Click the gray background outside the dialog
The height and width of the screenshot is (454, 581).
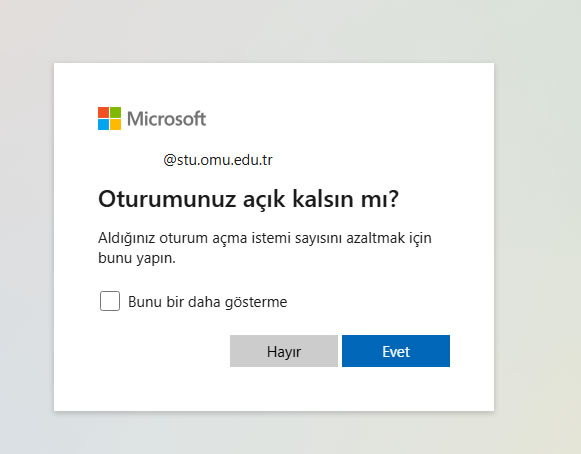coord(537,222)
